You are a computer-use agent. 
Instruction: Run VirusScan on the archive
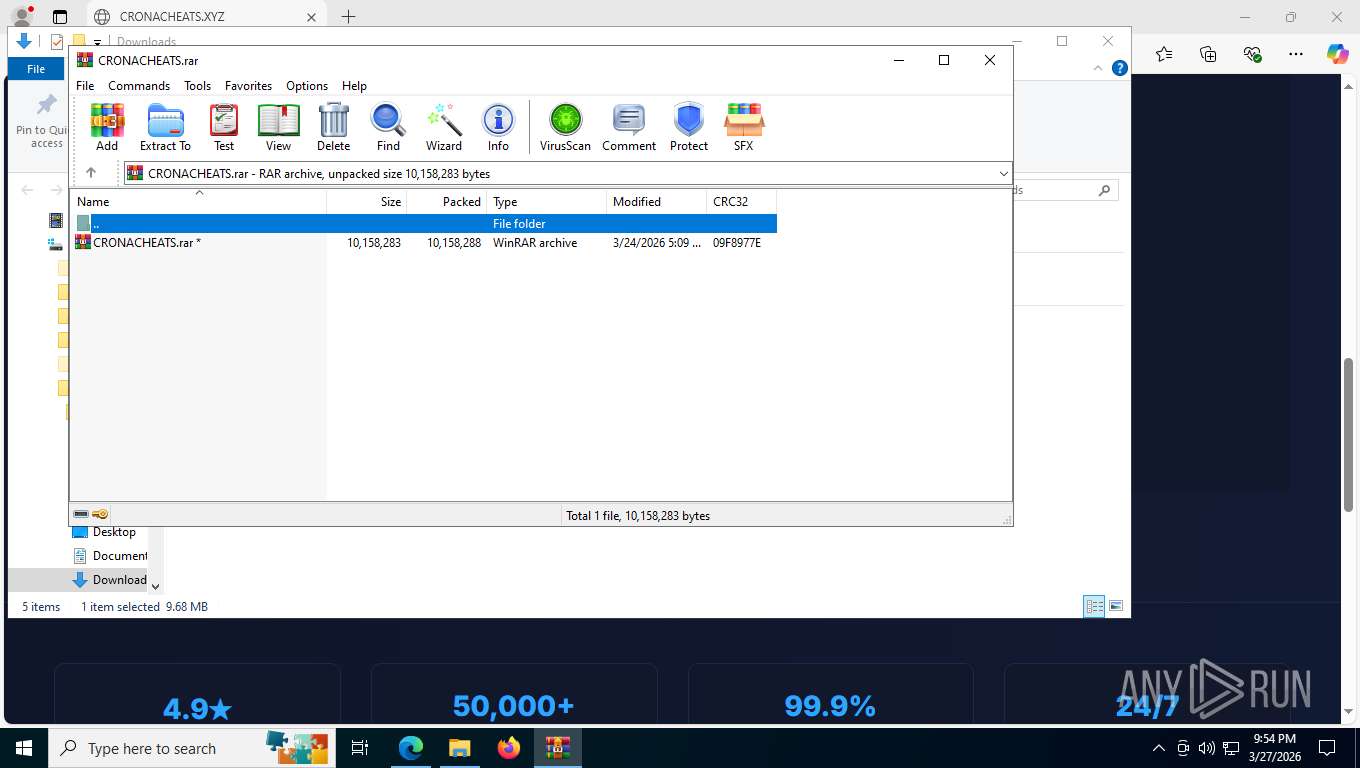coord(565,127)
